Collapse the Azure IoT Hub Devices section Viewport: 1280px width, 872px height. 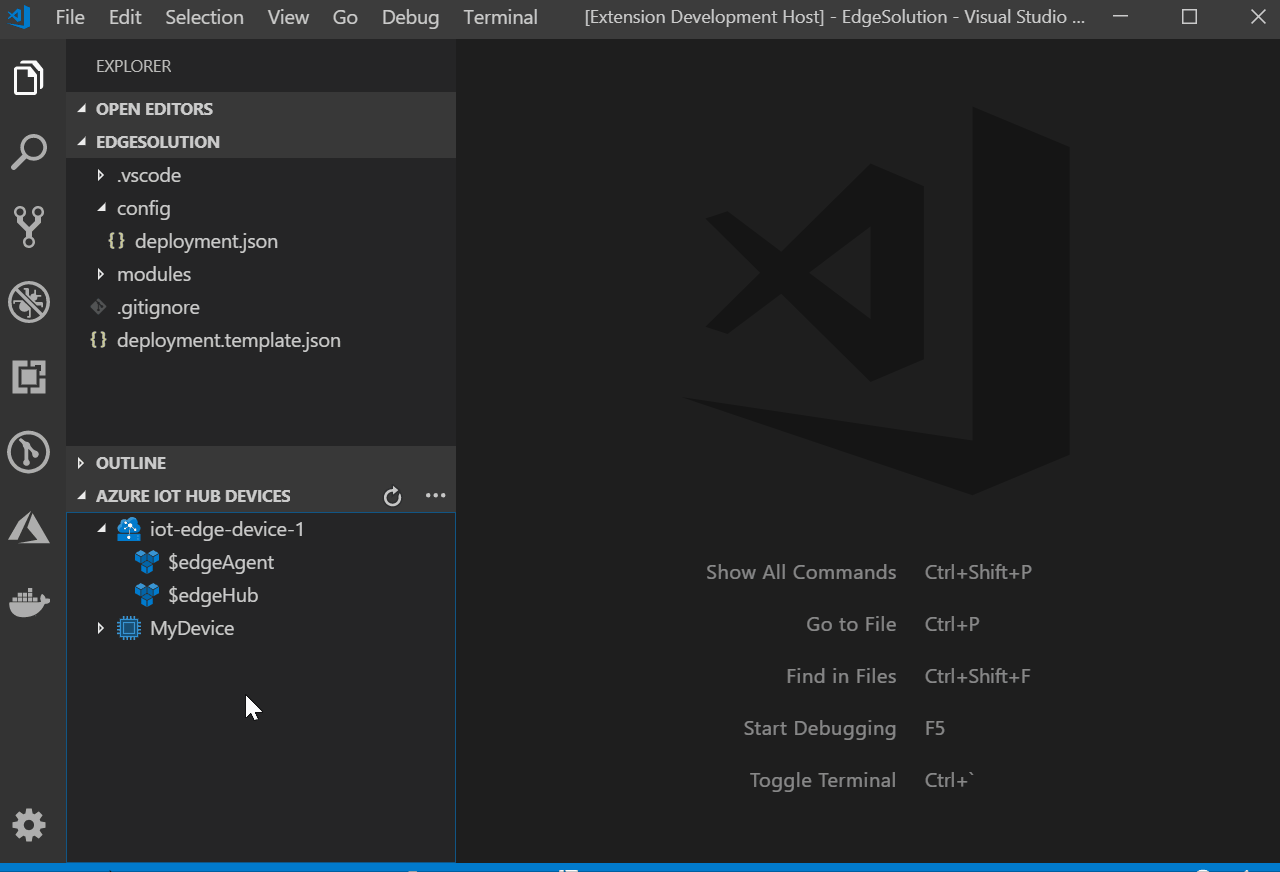[82, 496]
